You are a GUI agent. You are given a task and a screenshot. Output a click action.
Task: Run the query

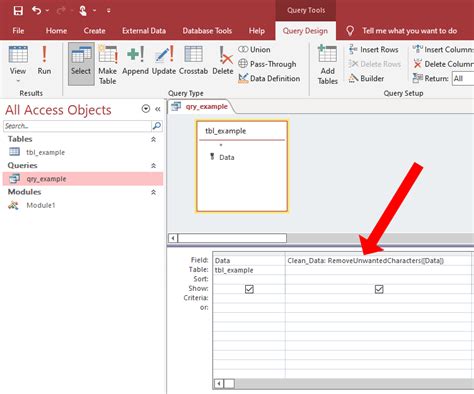(x=44, y=60)
